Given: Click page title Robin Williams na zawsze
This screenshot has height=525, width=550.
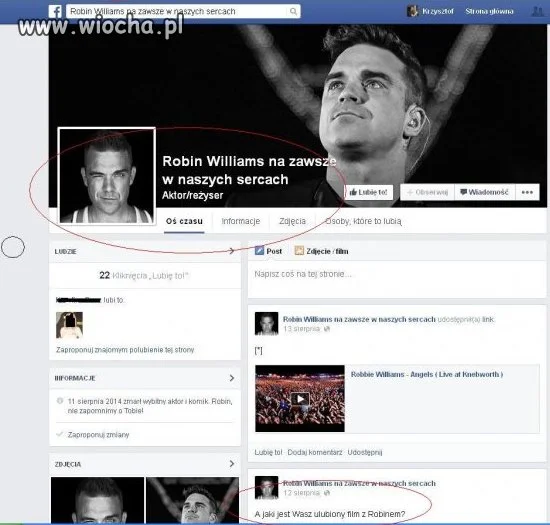Looking at the screenshot, I should click(x=249, y=170).
